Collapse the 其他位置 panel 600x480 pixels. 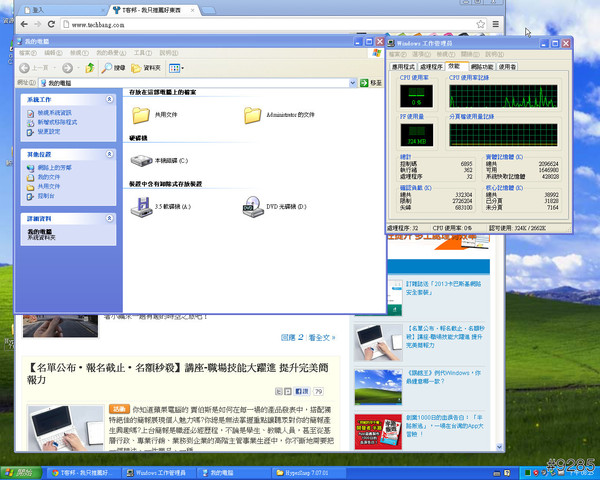coord(112,155)
